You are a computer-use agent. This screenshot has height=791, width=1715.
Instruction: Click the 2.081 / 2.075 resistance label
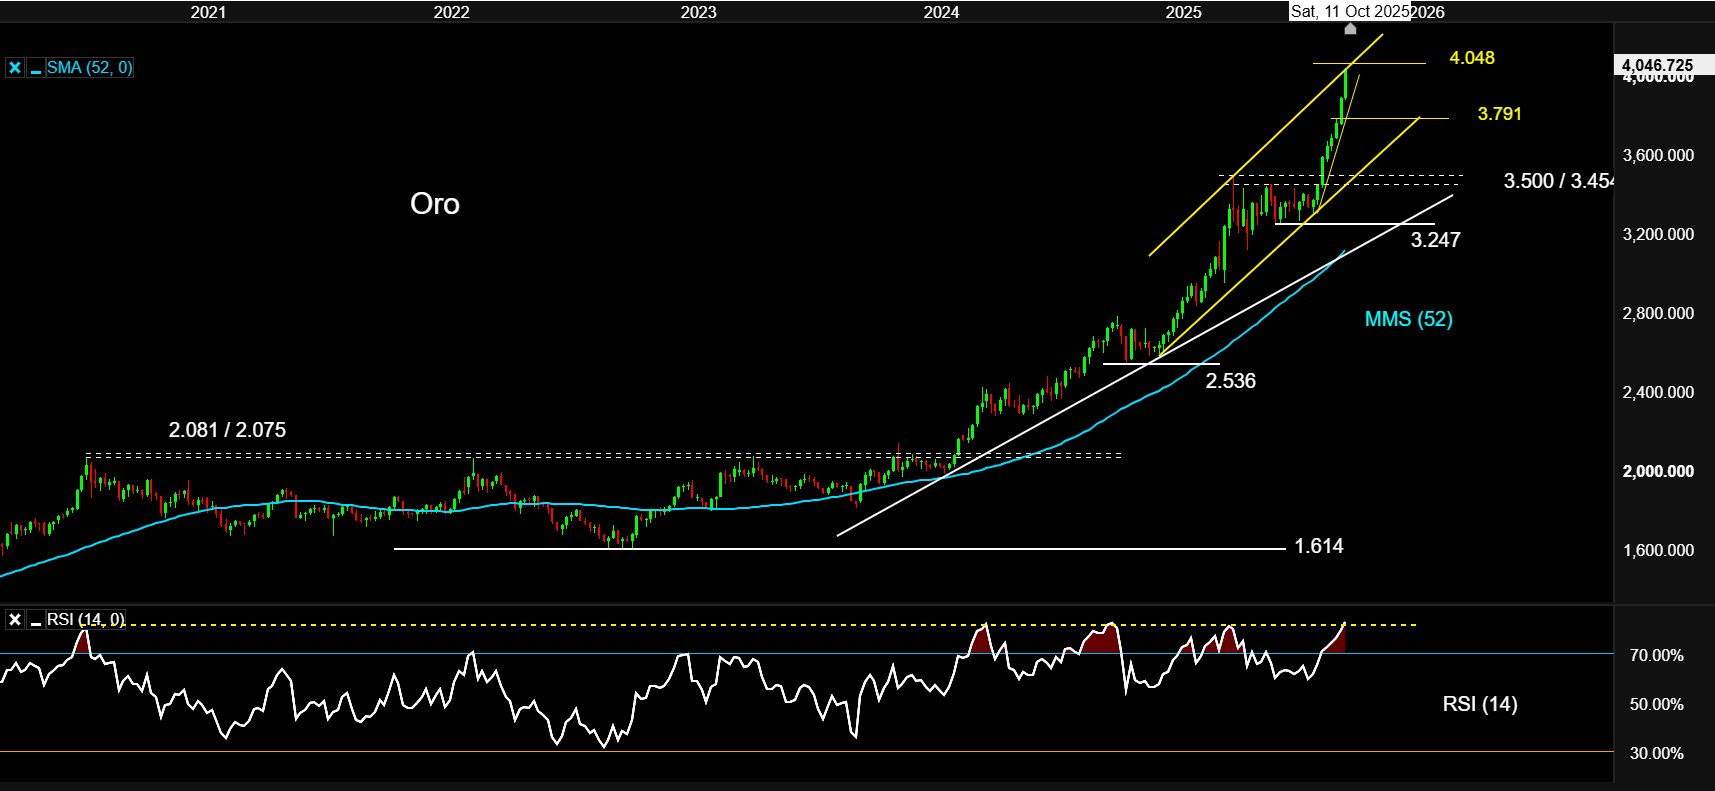coord(227,430)
